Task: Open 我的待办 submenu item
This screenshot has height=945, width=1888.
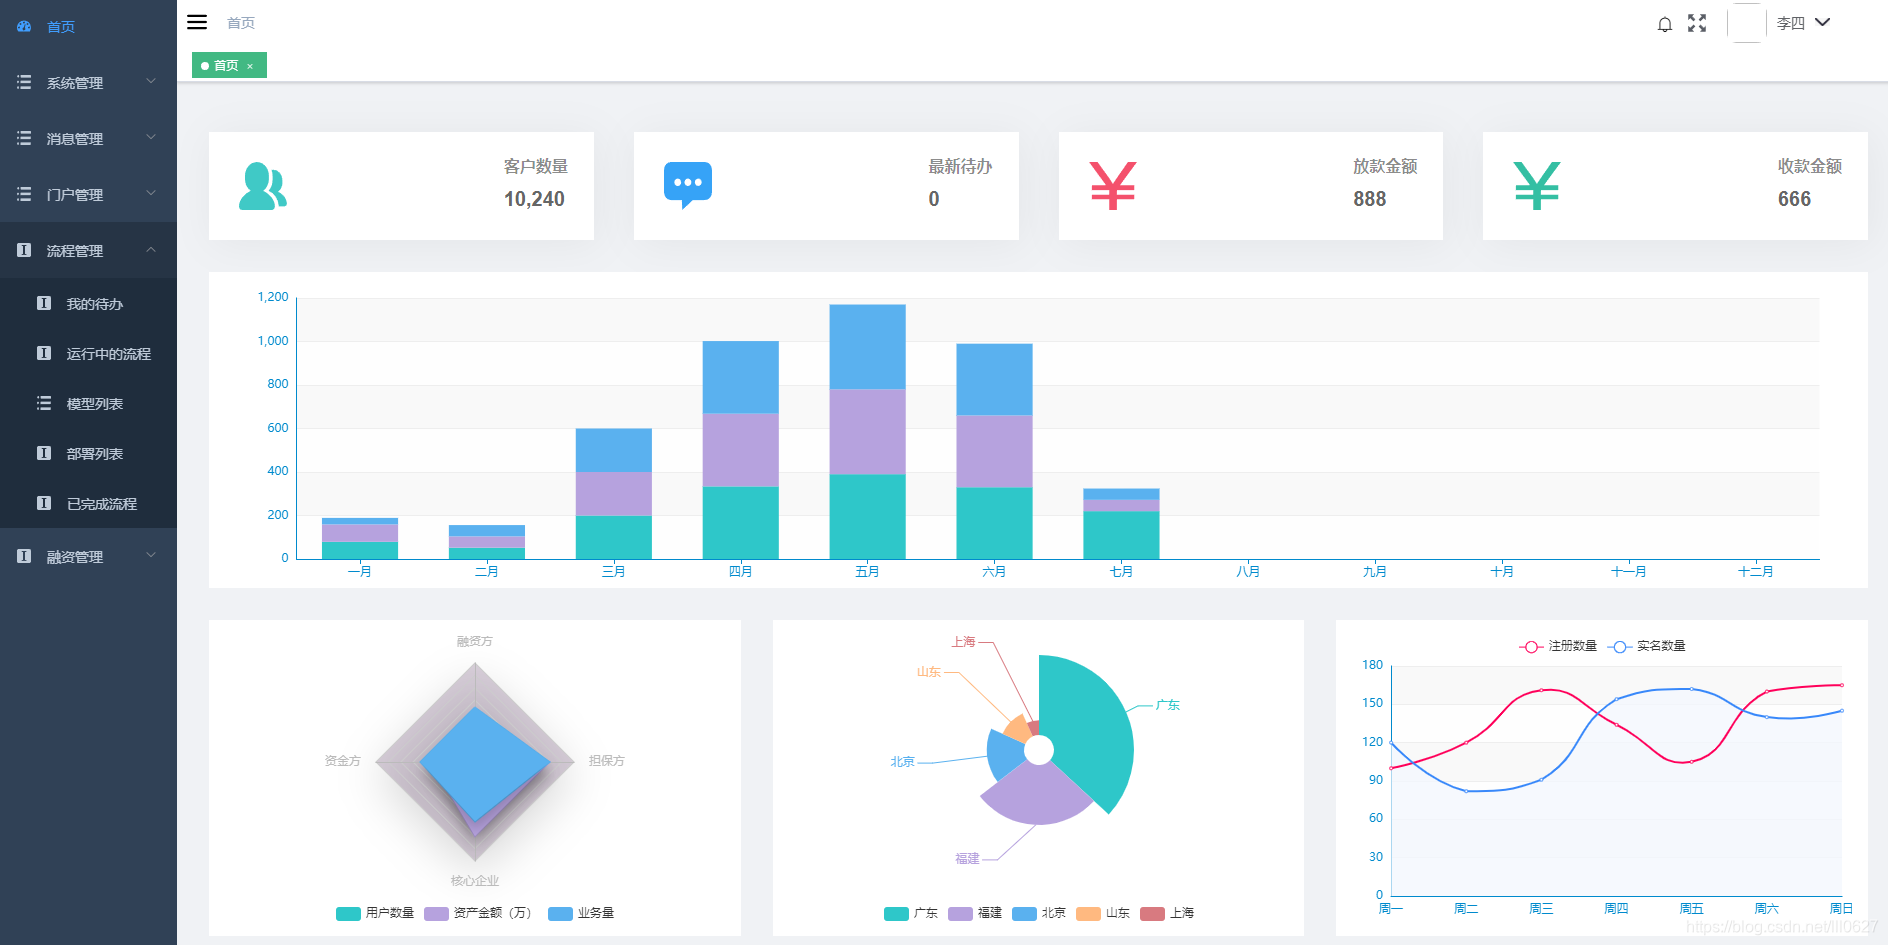Action: [88, 303]
